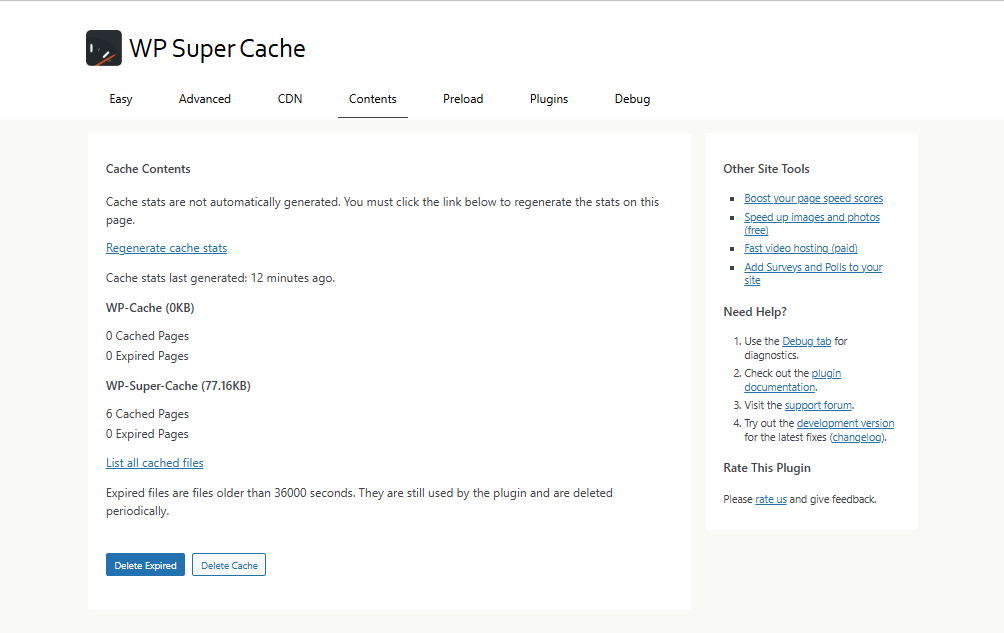This screenshot has width=1004, height=633.
Task: Visit the support forum link
Action: click(x=817, y=405)
